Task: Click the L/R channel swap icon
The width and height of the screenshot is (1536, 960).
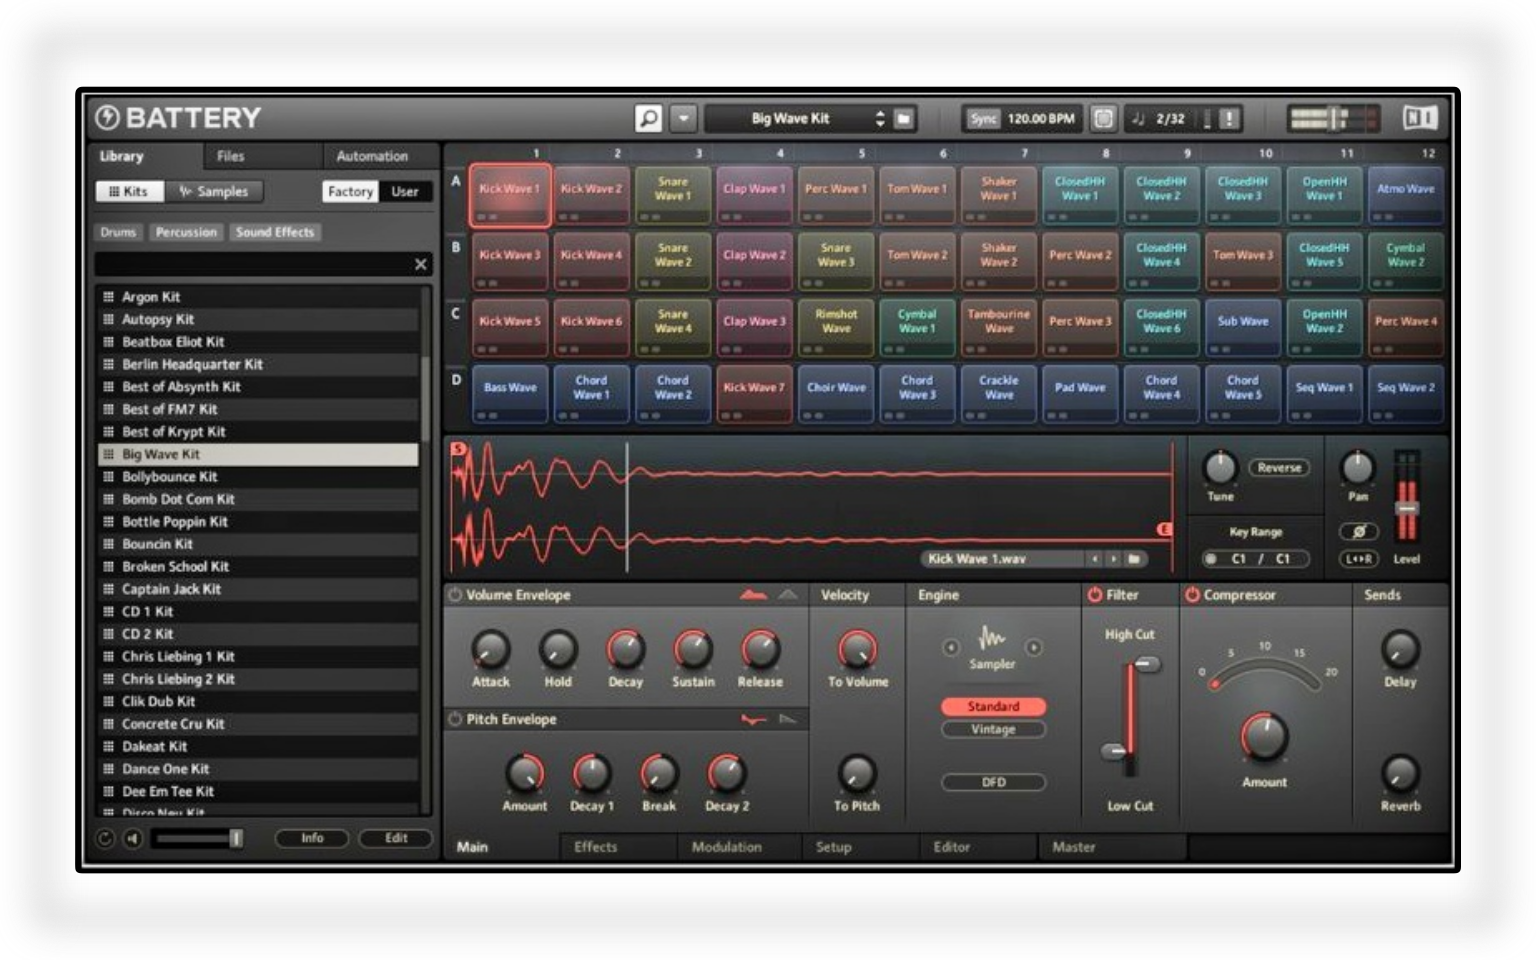Action: pos(1357,559)
